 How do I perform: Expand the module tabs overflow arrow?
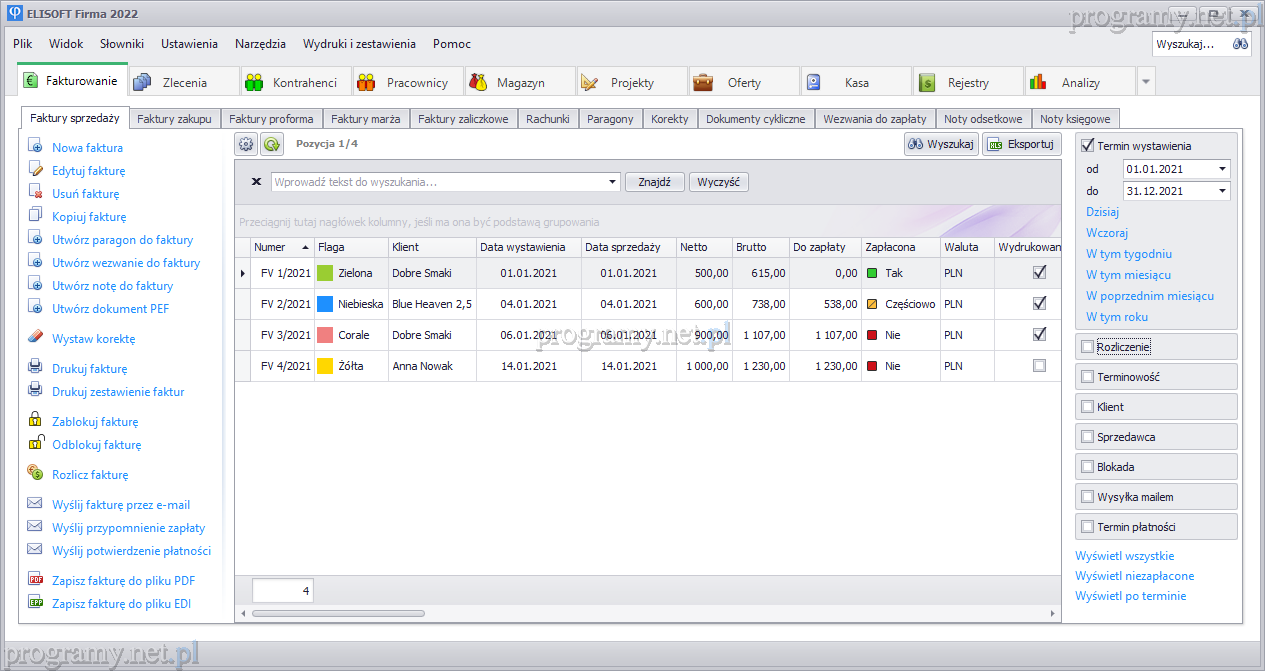pos(1146,82)
